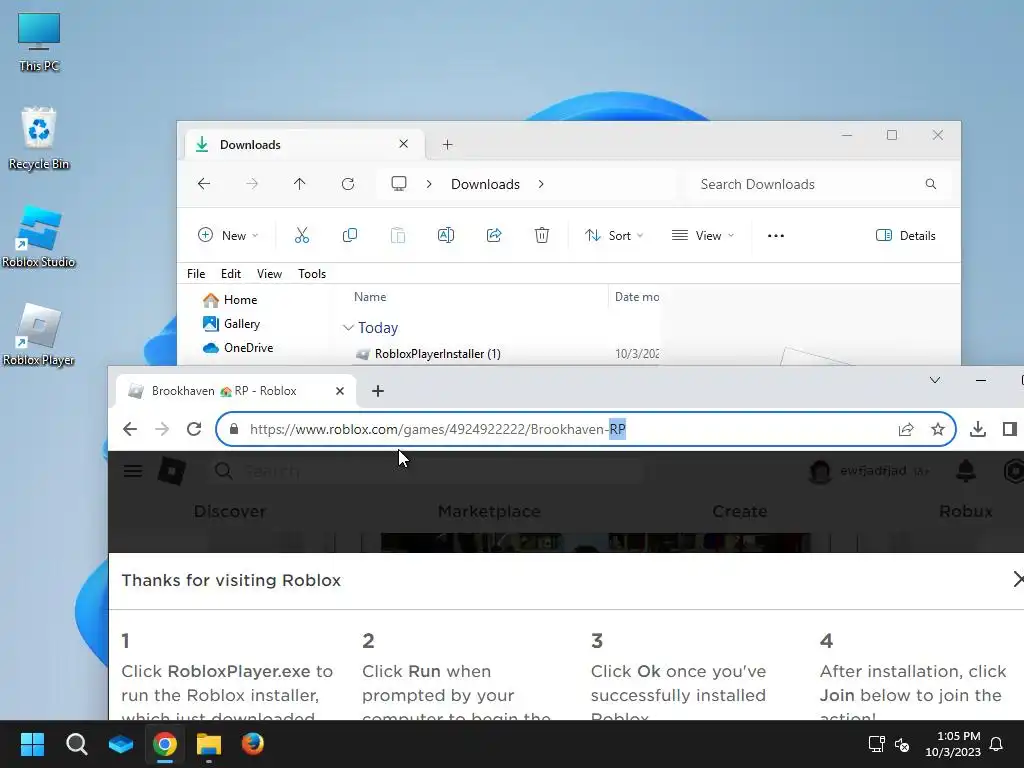Switch to the Brookhaven RP - Roblox tab
Image resolution: width=1024 pixels, height=768 pixels.
236,391
